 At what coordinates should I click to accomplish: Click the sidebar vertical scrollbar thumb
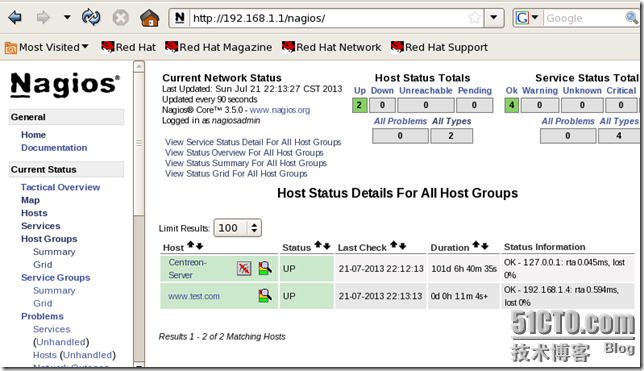point(139,144)
